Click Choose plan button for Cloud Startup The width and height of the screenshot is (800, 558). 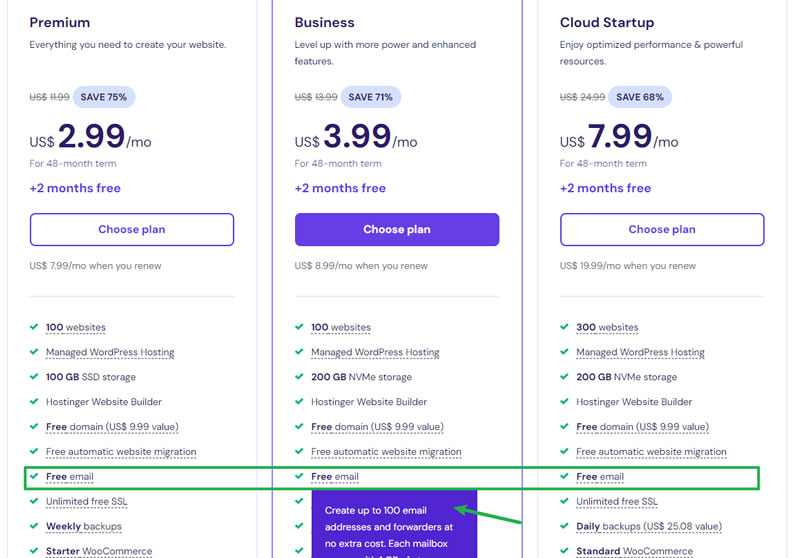662,230
